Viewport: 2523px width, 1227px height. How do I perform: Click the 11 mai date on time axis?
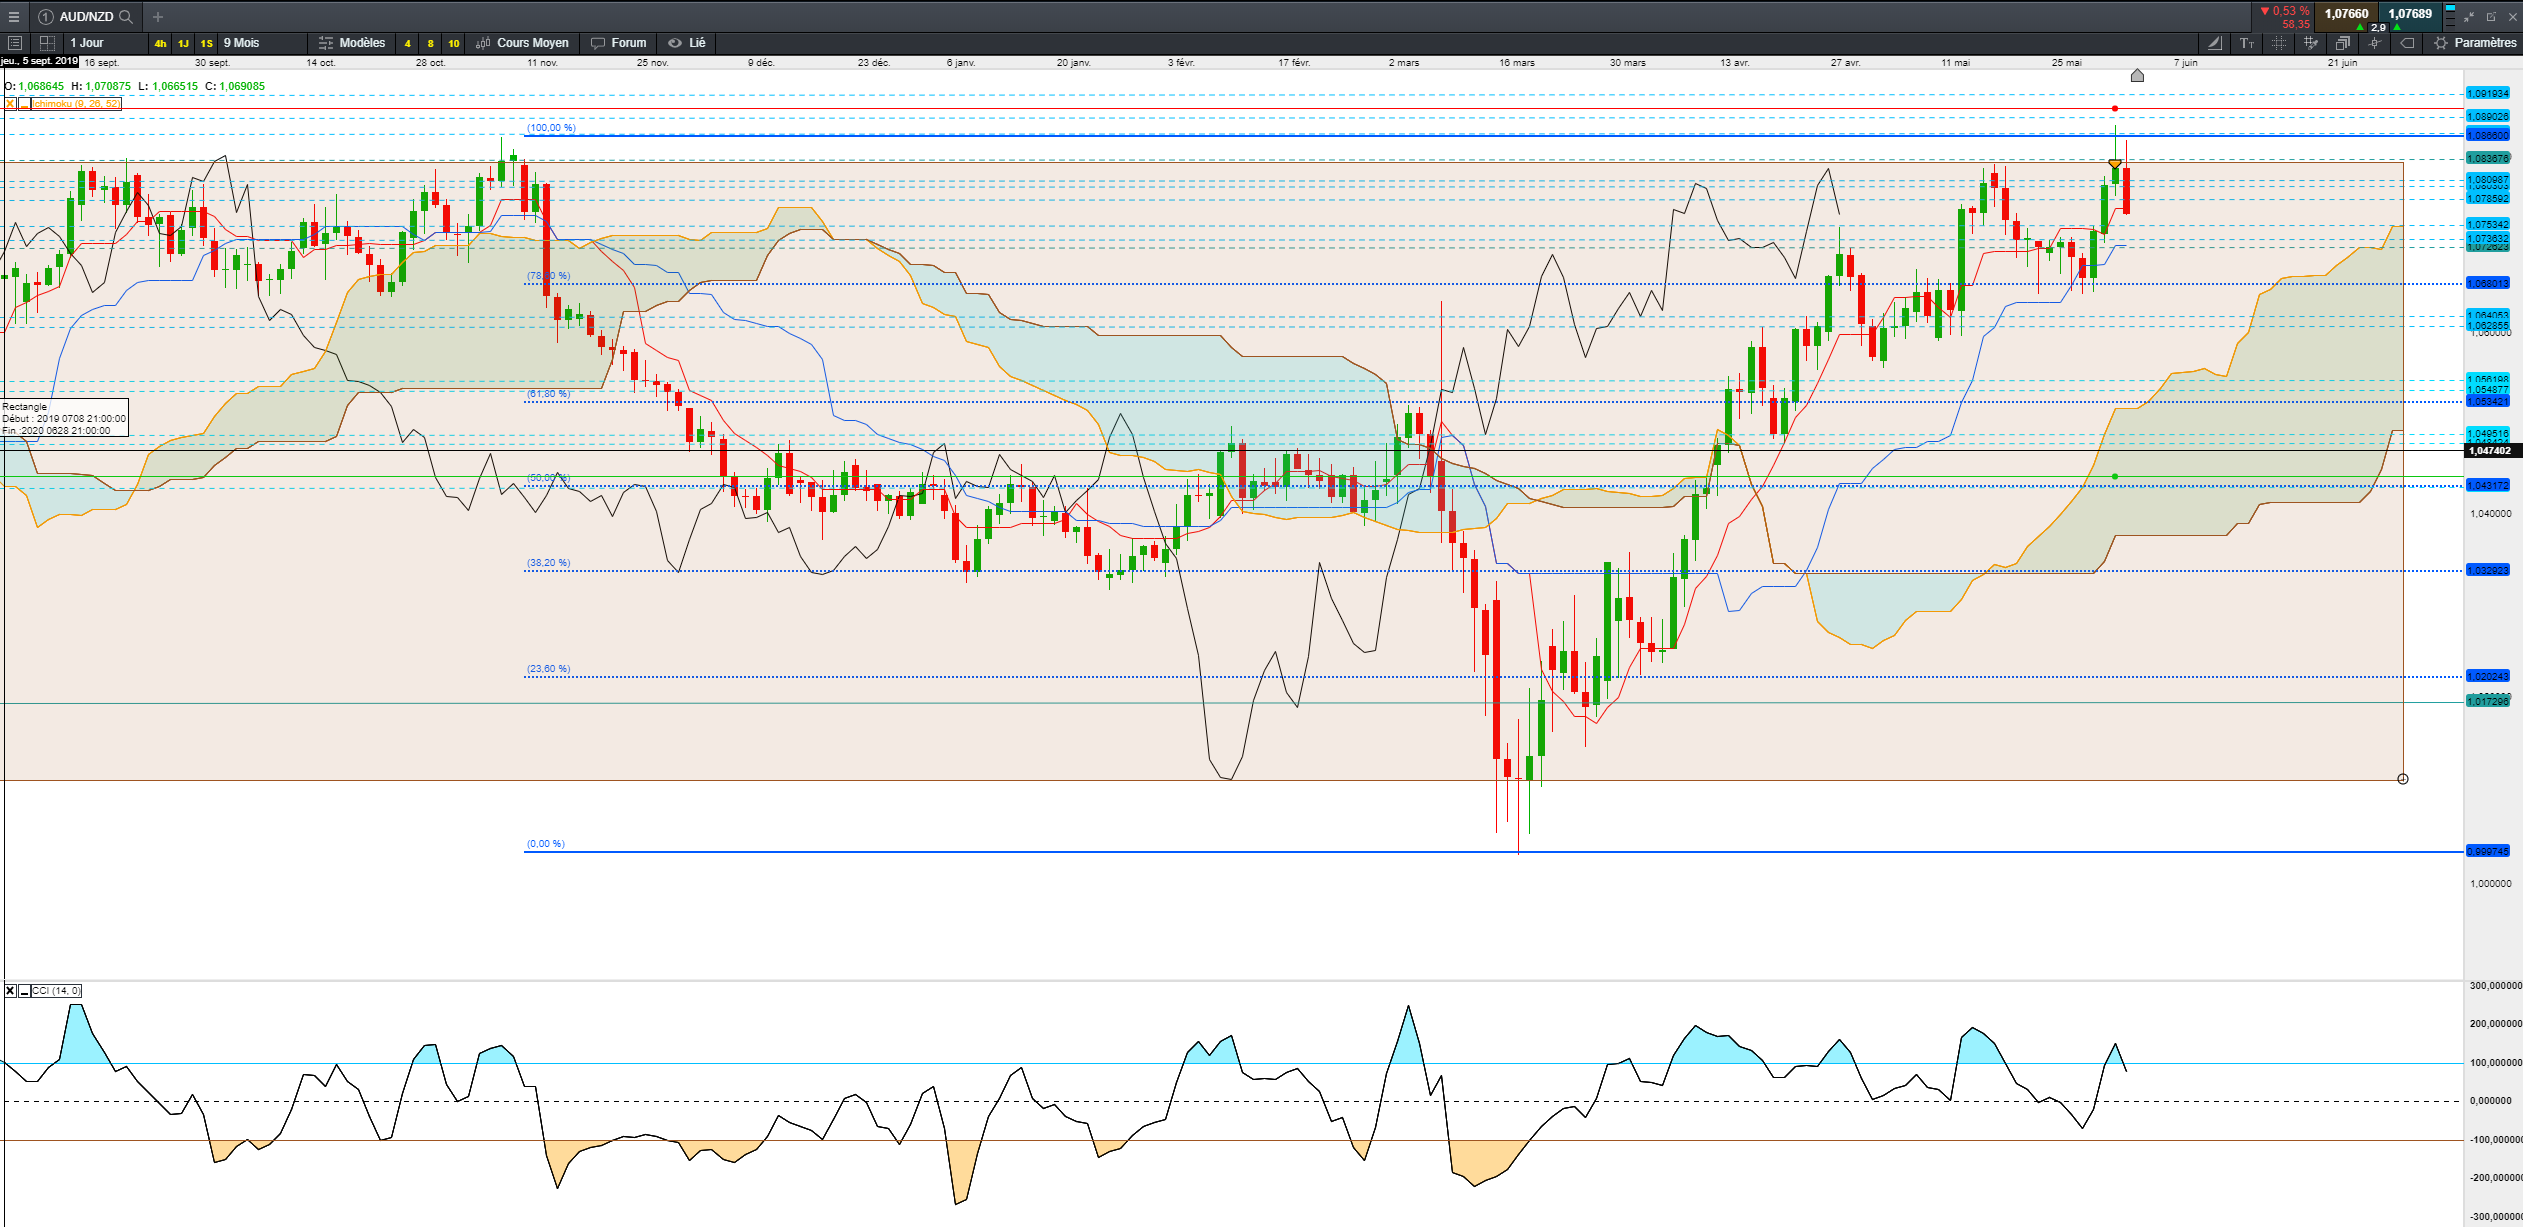[x=1955, y=63]
